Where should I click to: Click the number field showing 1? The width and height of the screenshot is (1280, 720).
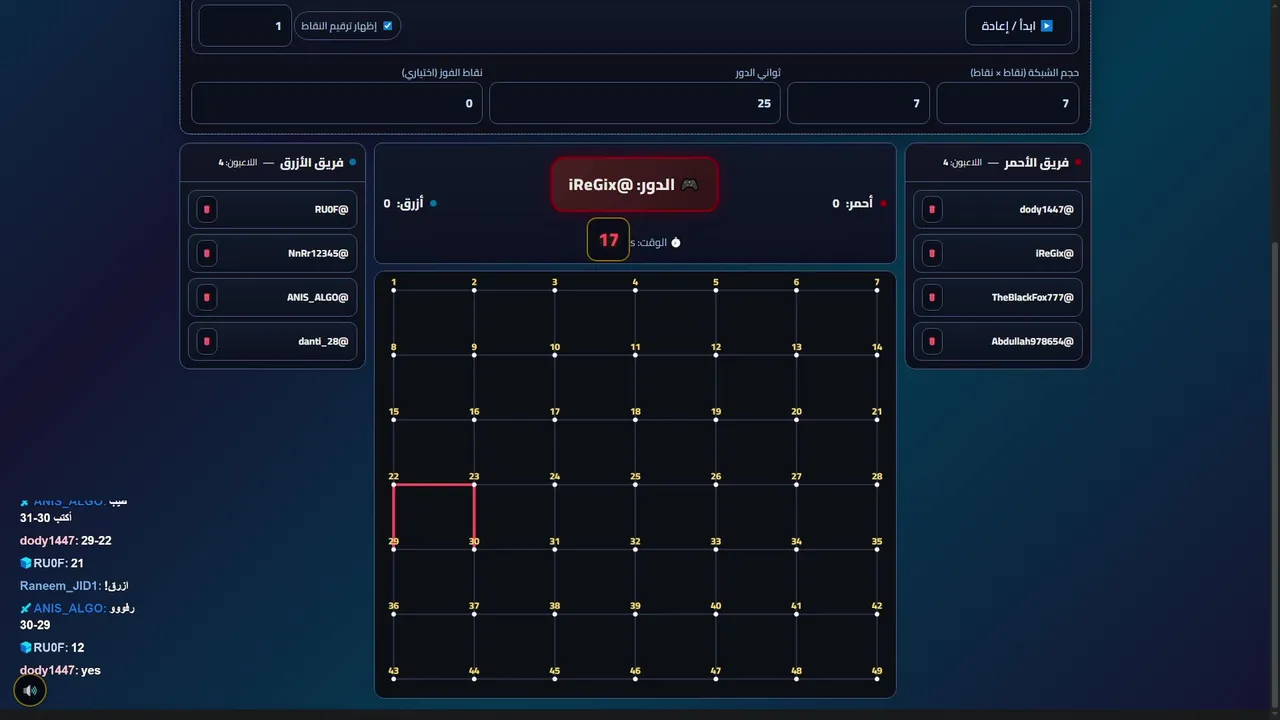(x=245, y=26)
